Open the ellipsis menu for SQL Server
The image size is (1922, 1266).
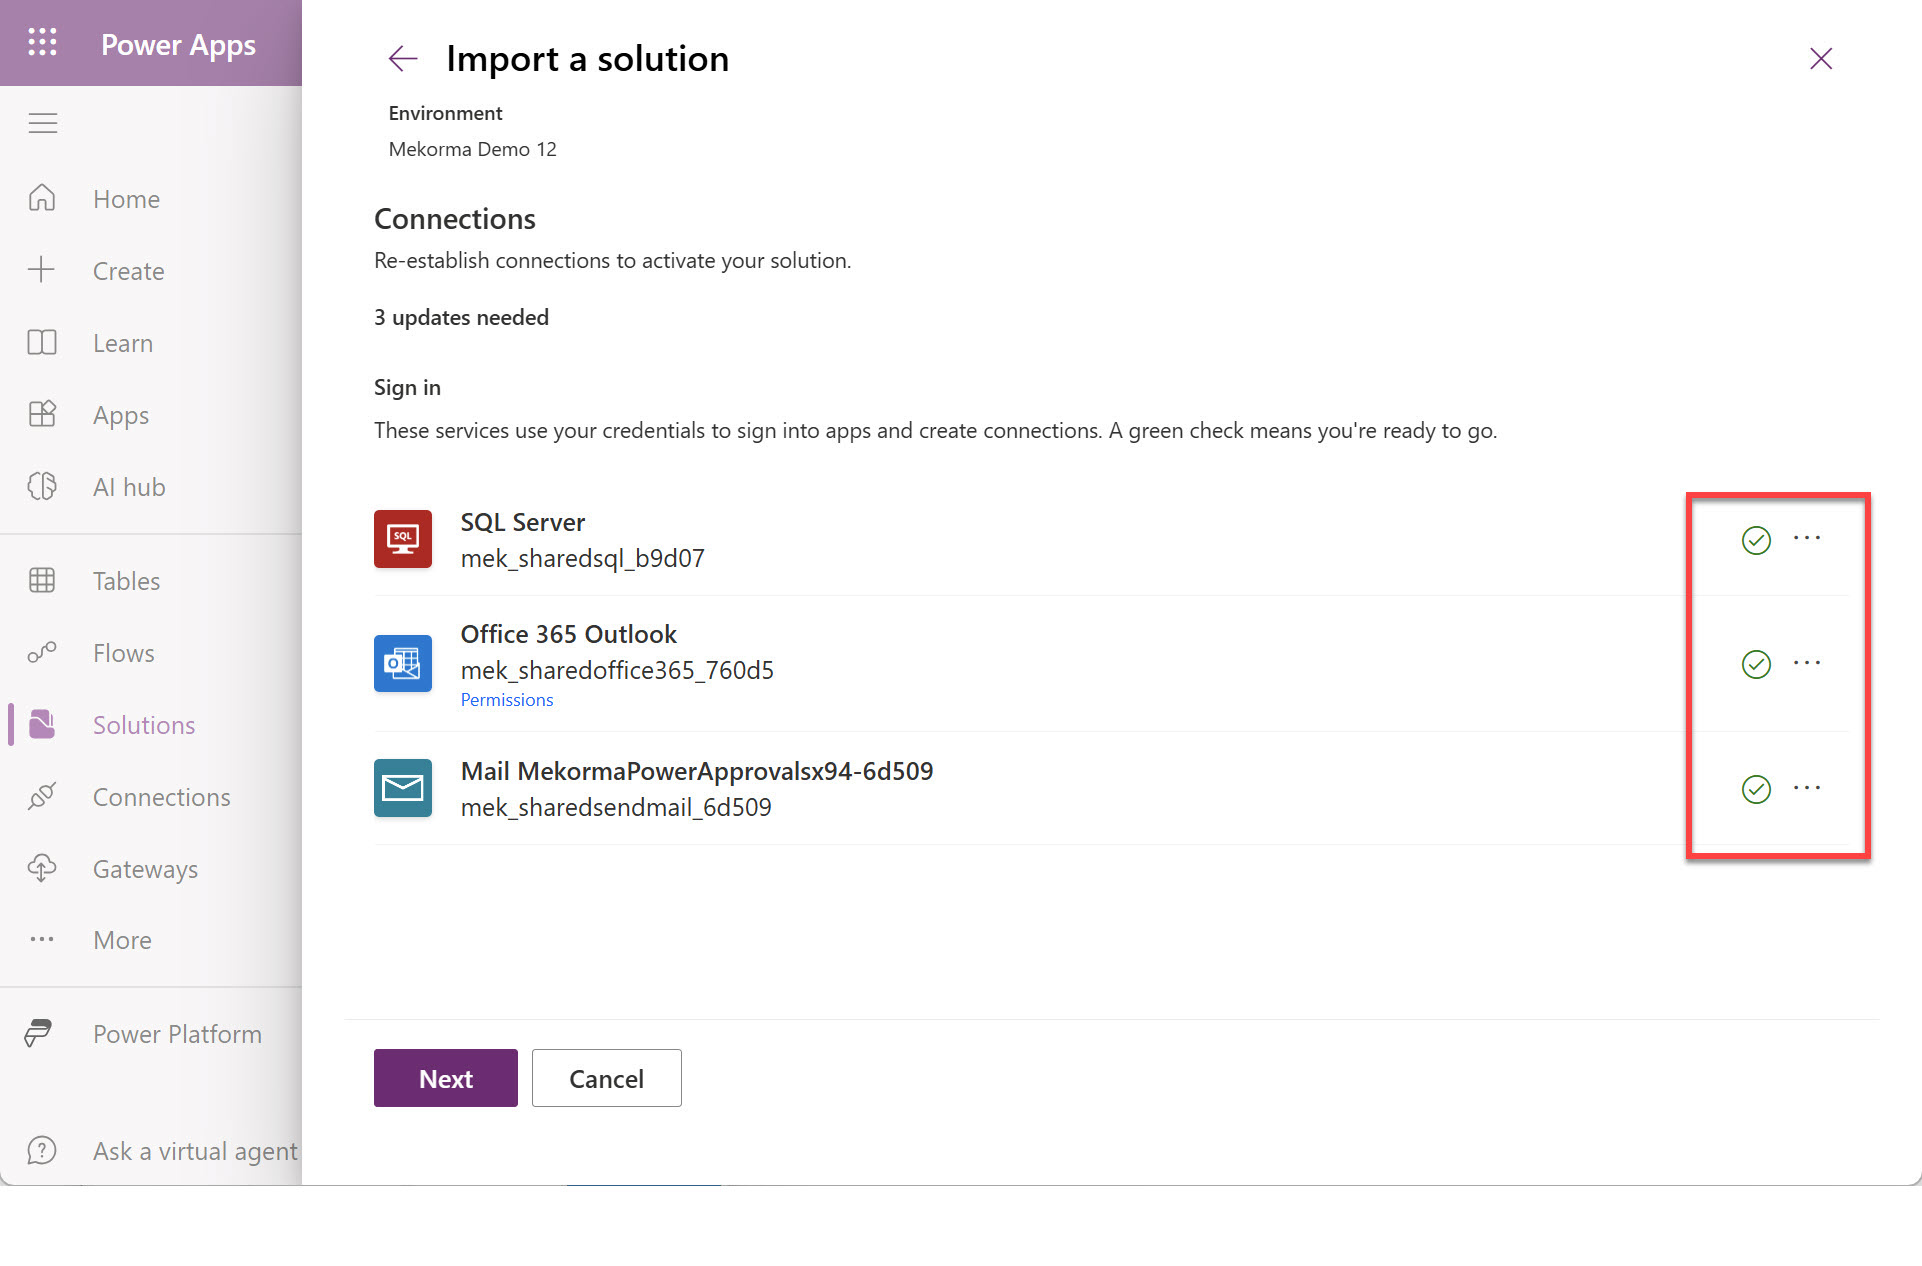[x=1807, y=538]
